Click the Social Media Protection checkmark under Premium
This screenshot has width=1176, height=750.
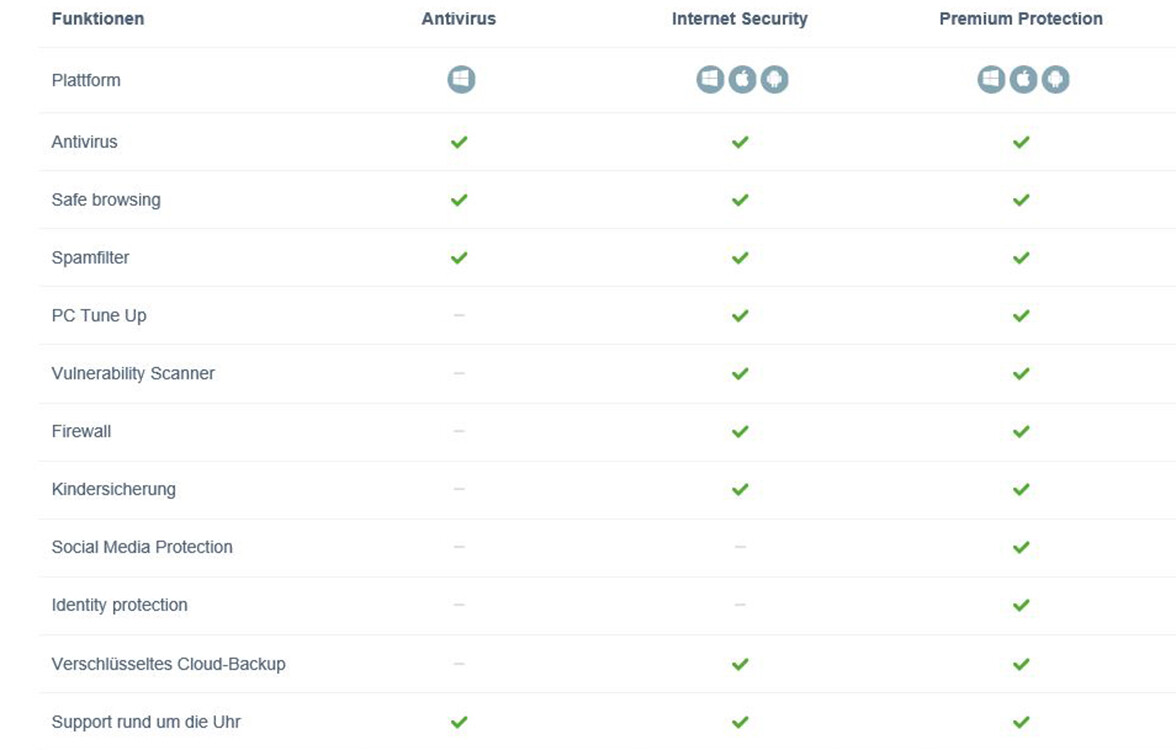click(x=1021, y=548)
